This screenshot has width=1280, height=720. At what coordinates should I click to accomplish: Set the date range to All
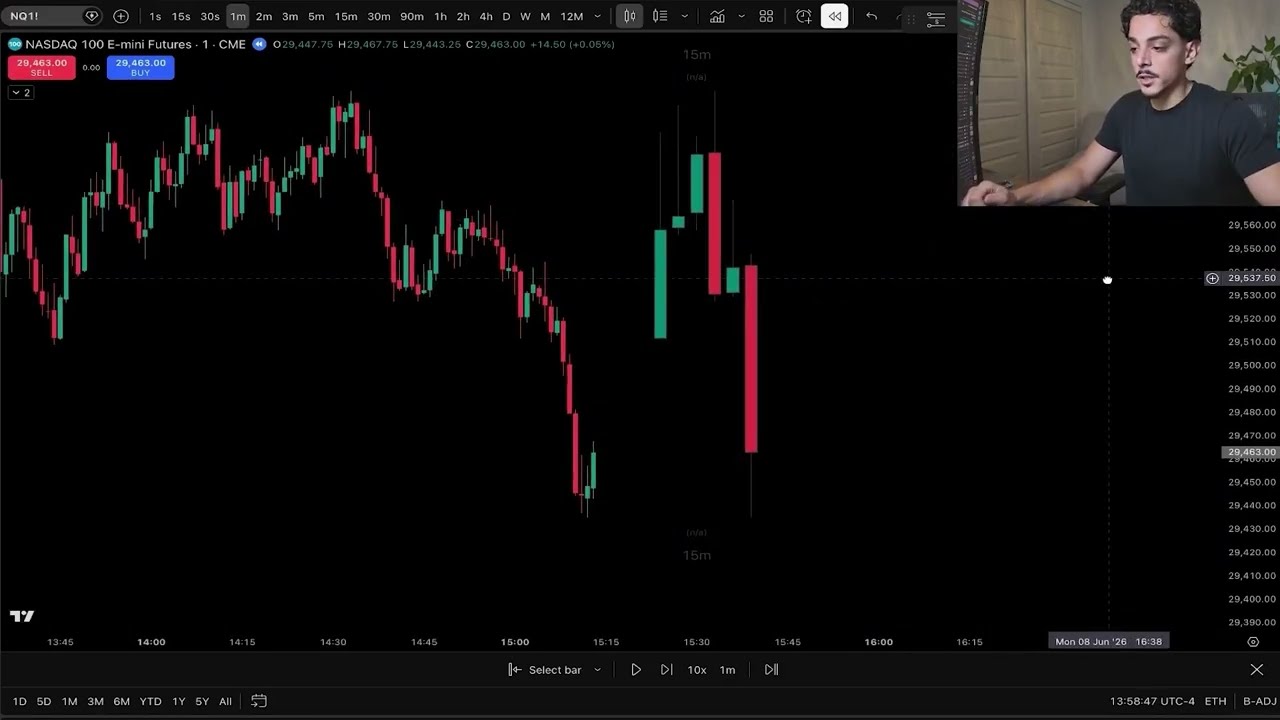tap(225, 702)
